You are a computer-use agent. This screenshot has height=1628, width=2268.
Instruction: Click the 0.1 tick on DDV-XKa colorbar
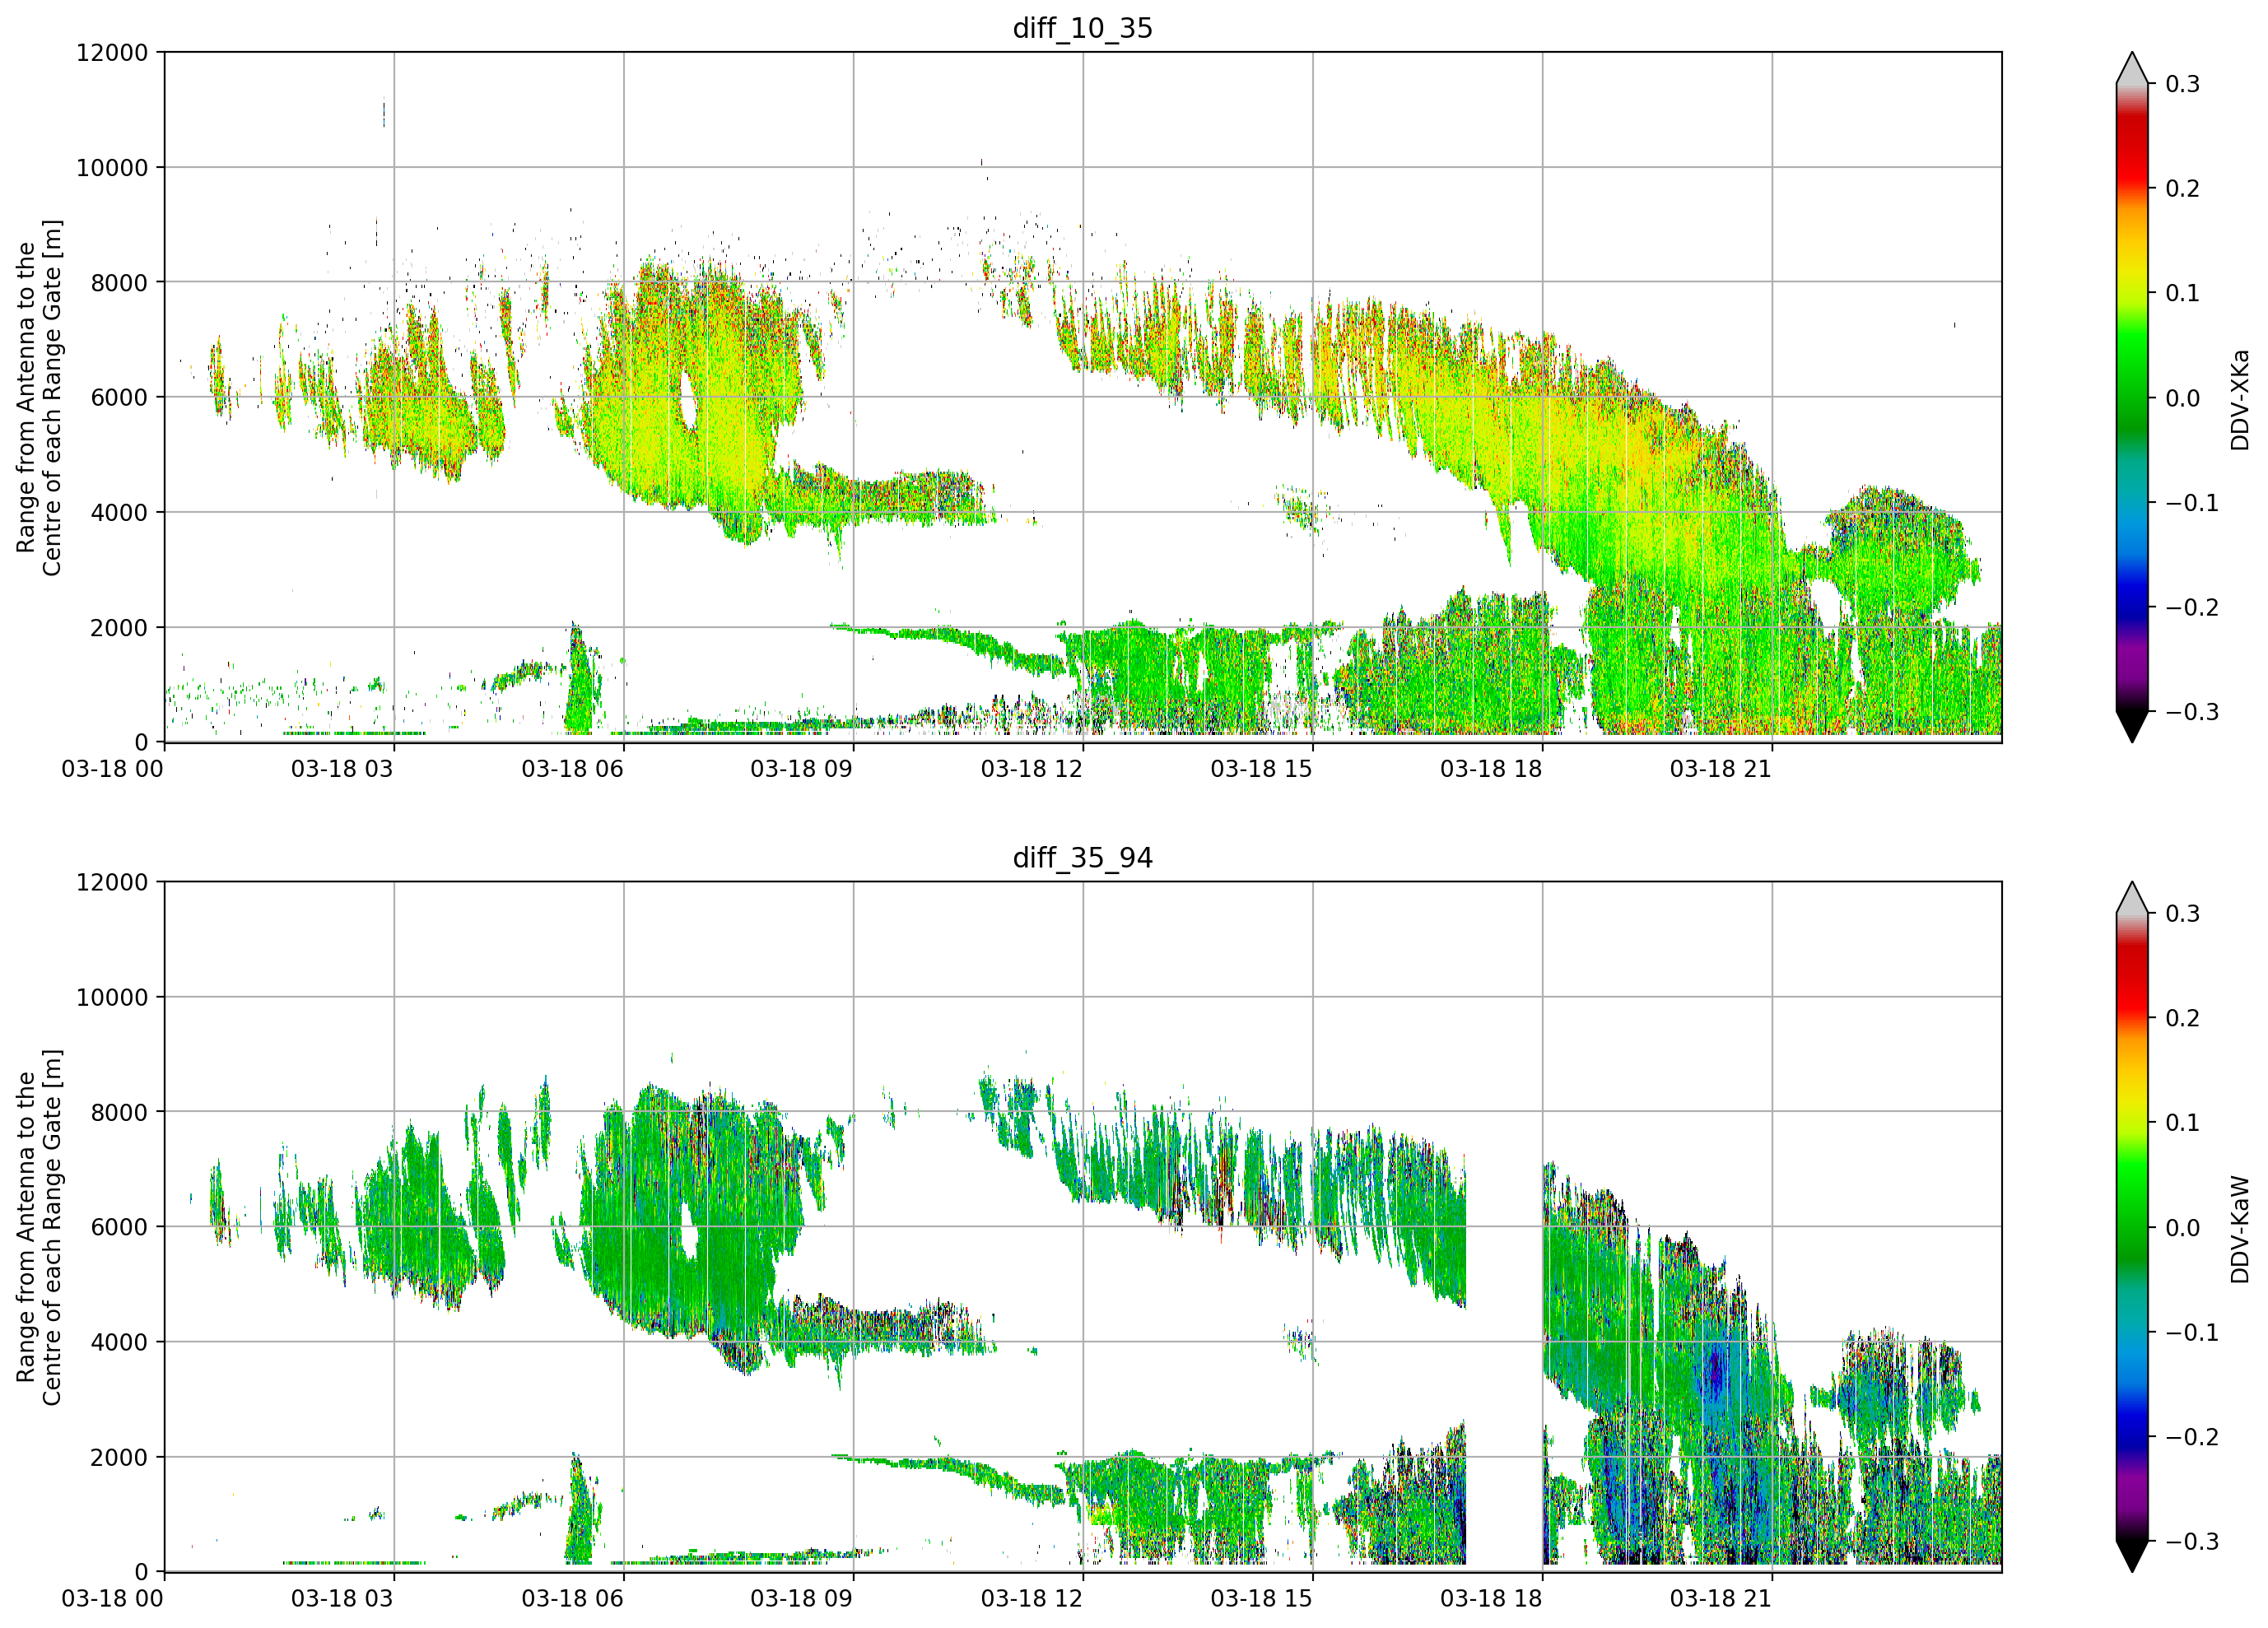click(x=2182, y=293)
